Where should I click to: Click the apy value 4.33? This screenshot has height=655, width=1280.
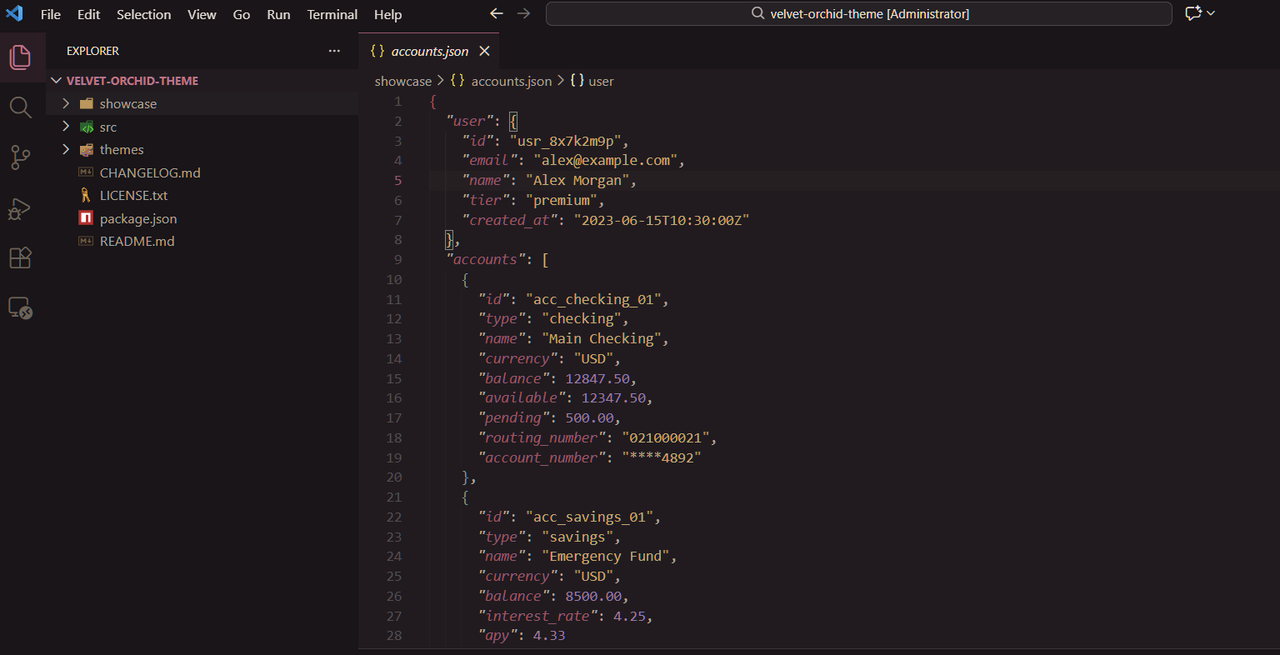549,636
